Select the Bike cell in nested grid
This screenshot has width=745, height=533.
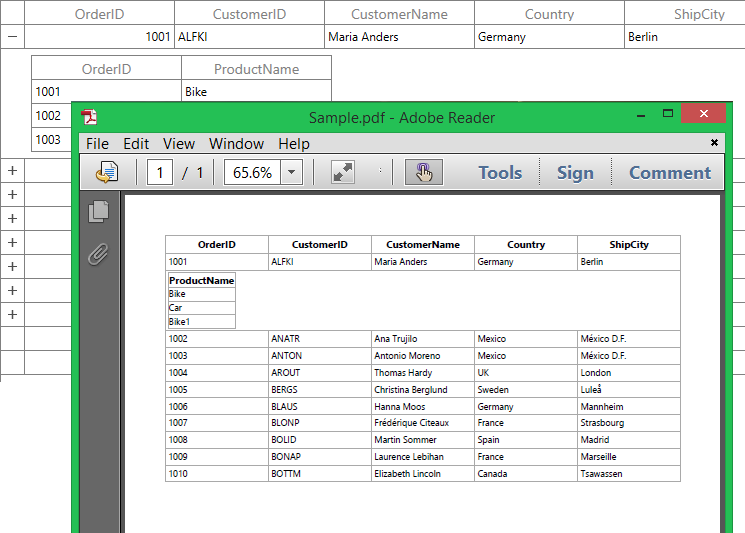(x=256, y=91)
